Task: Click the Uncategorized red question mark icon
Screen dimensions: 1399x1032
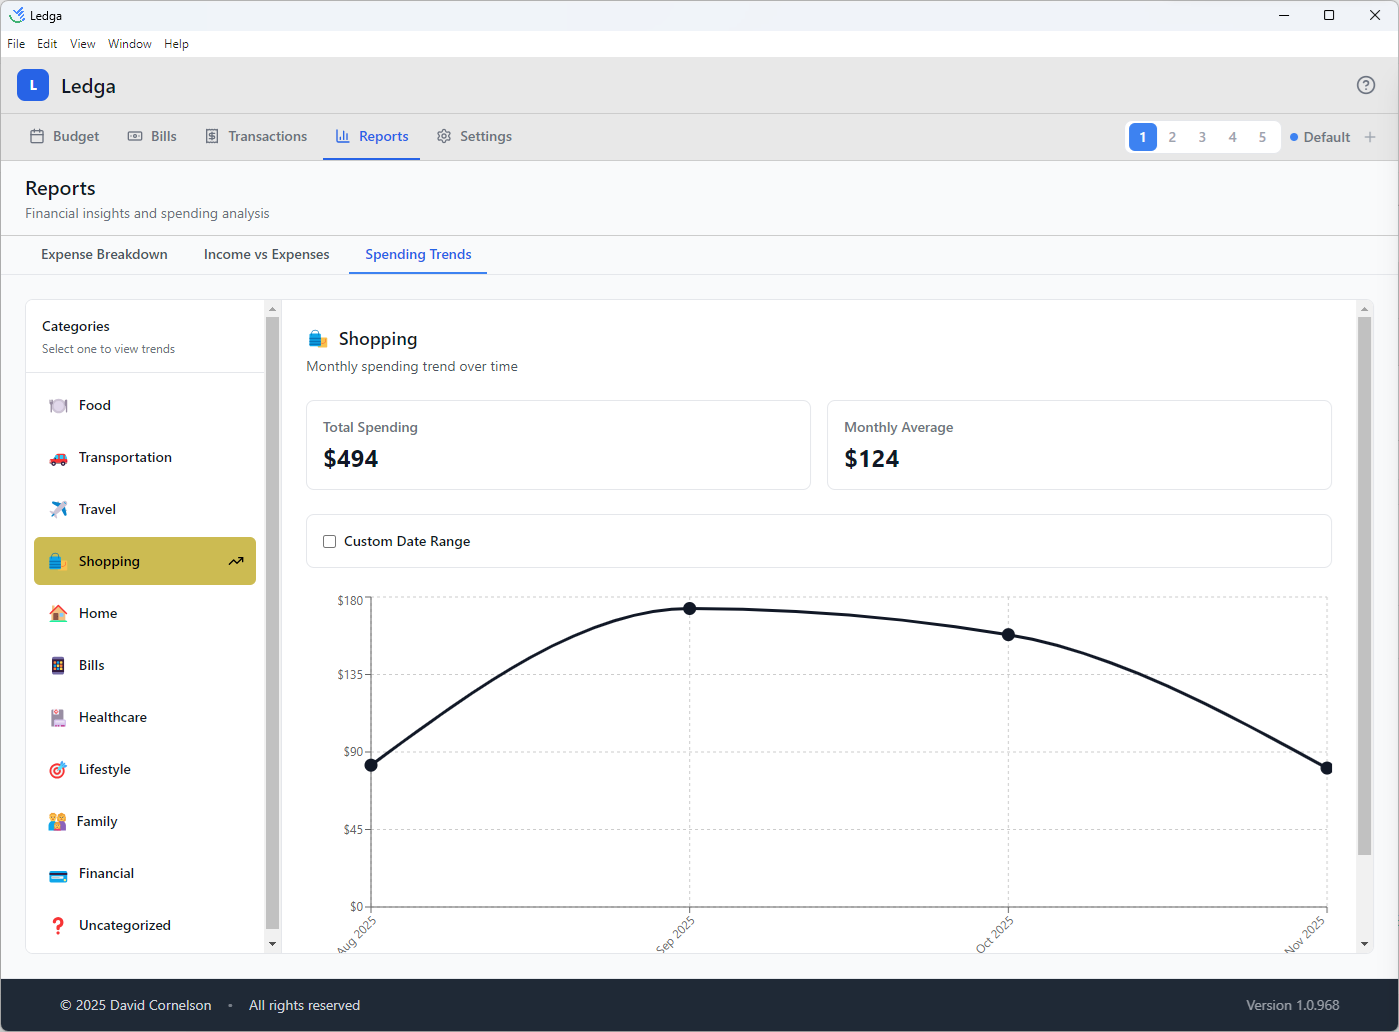Action: click(58, 925)
